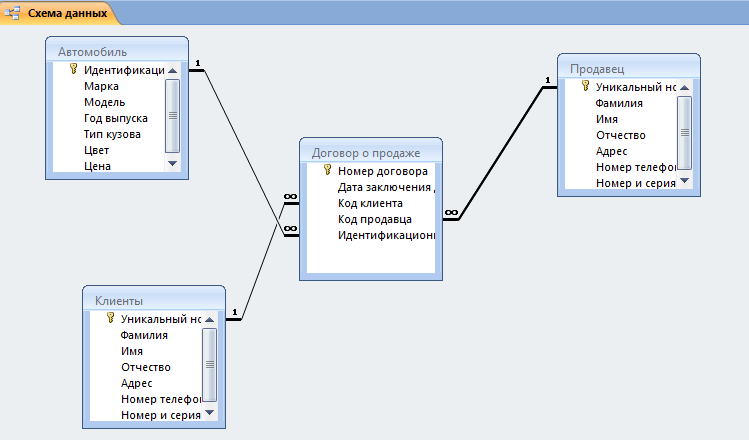Click the Автомобиль scrollbar thumb
This screenshot has height=440, width=749.
click(172, 116)
